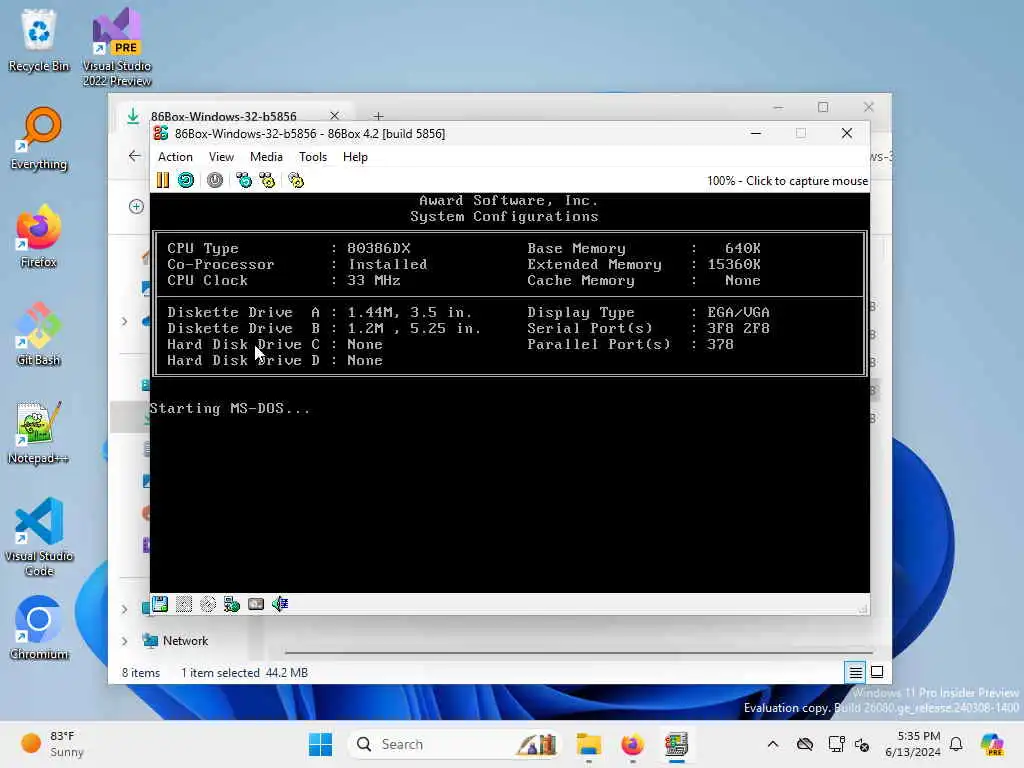Switch Explorer to details view
1024x768 pixels.
(856, 672)
